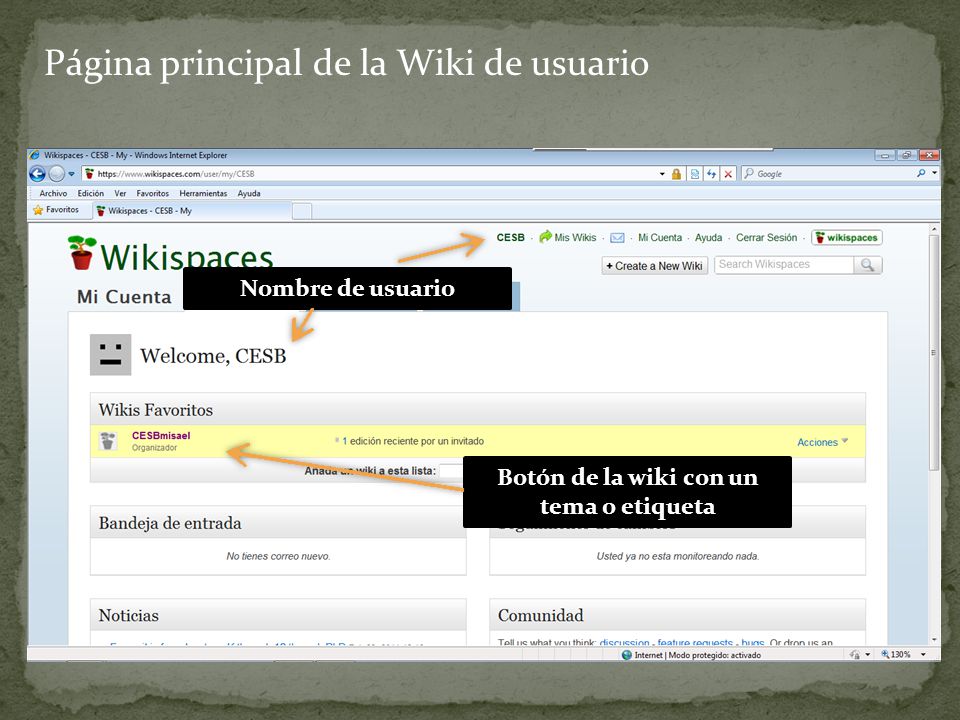Viewport: 960px width, 720px height.
Task: Click the scrollbar up arrow
Action: tap(934, 229)
